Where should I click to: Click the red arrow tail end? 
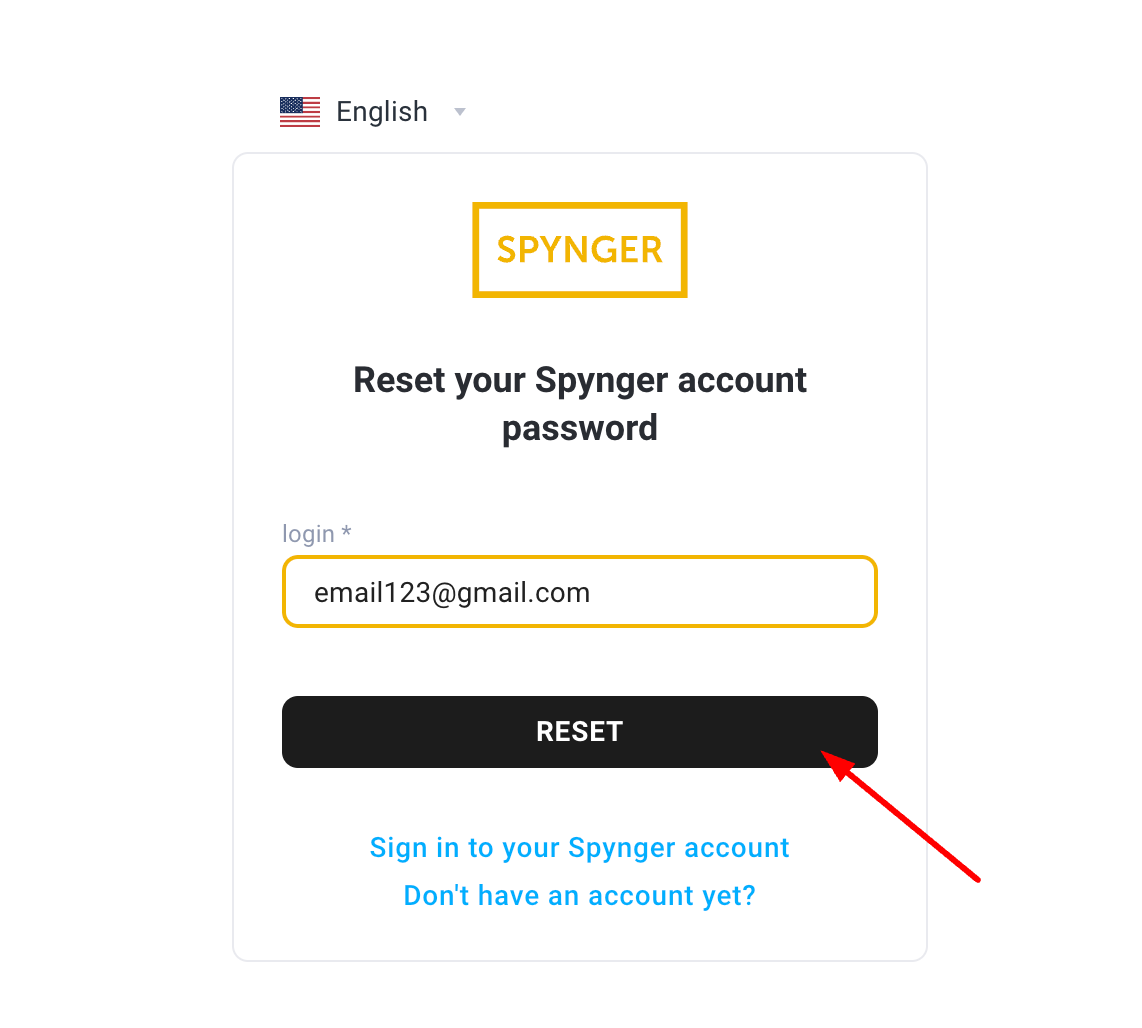[x=977, y=879]
